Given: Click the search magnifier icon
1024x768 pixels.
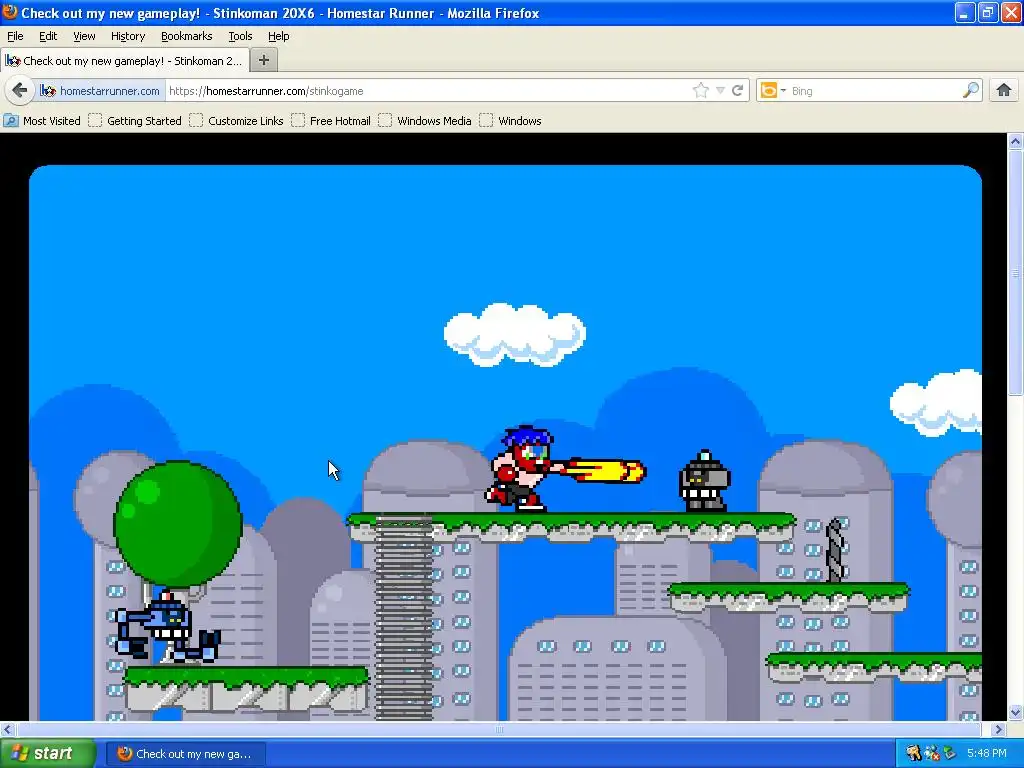Looking at the screenshot, I should [x=971, y=90].
